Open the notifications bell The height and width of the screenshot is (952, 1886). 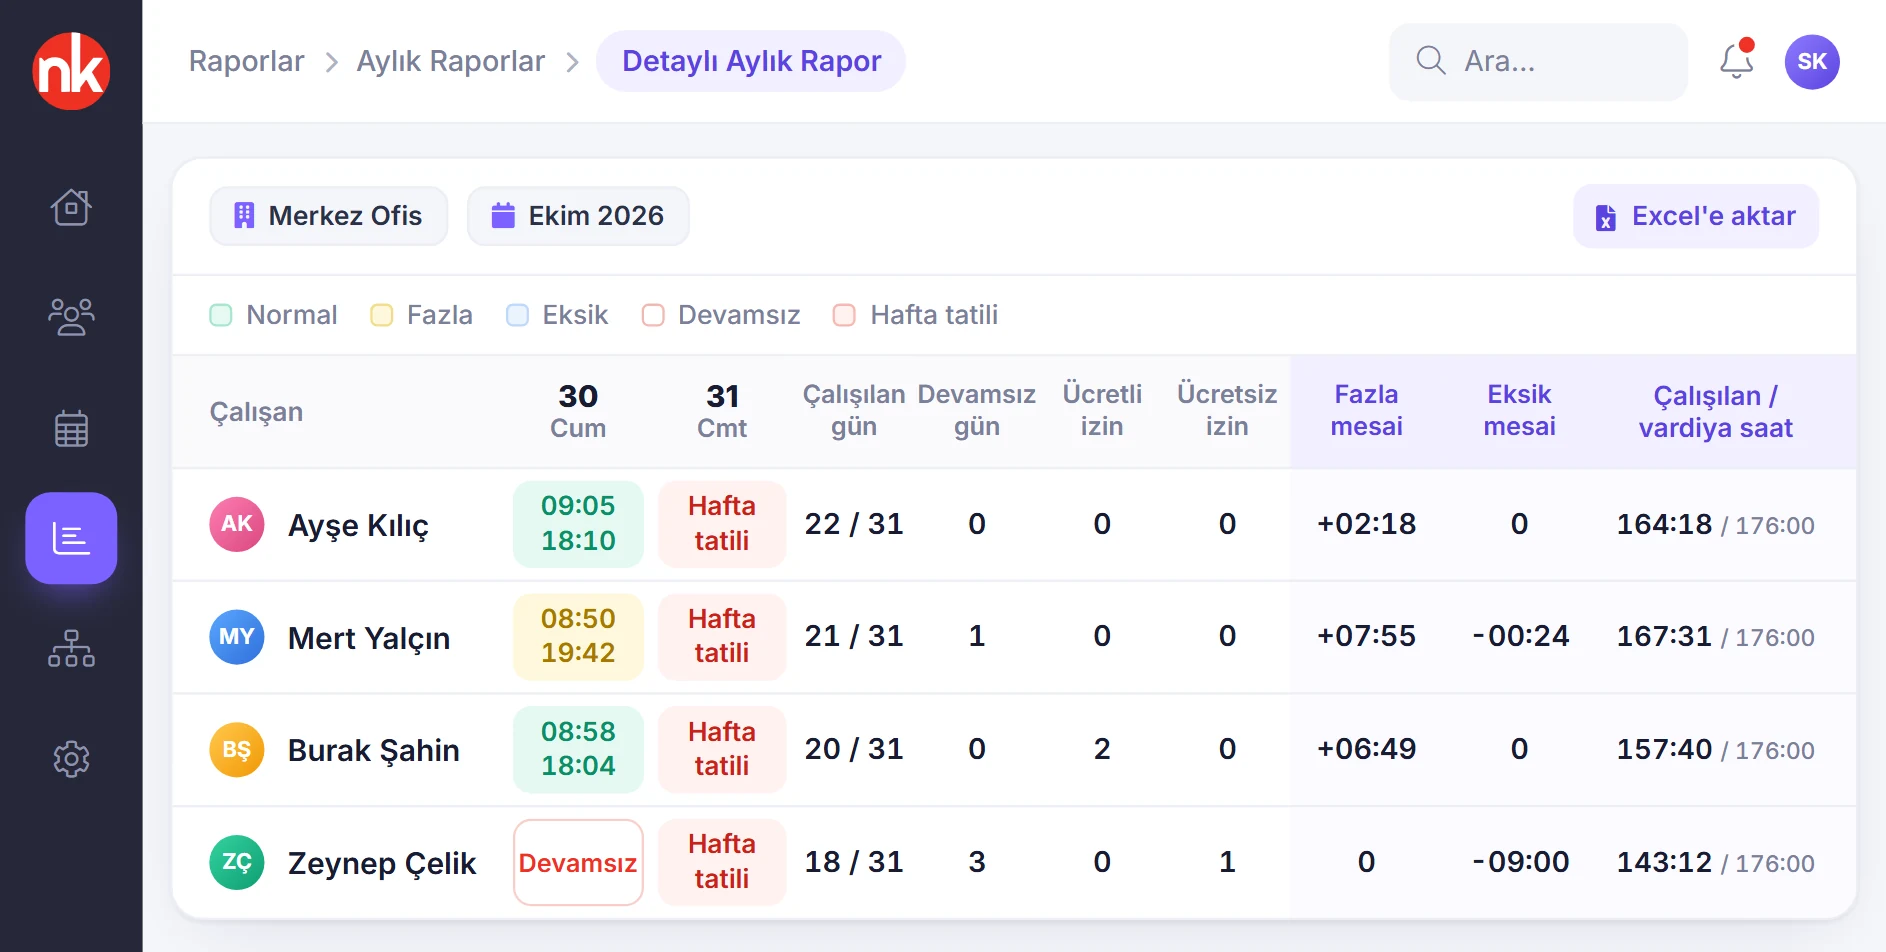(x=1737, y=61)
